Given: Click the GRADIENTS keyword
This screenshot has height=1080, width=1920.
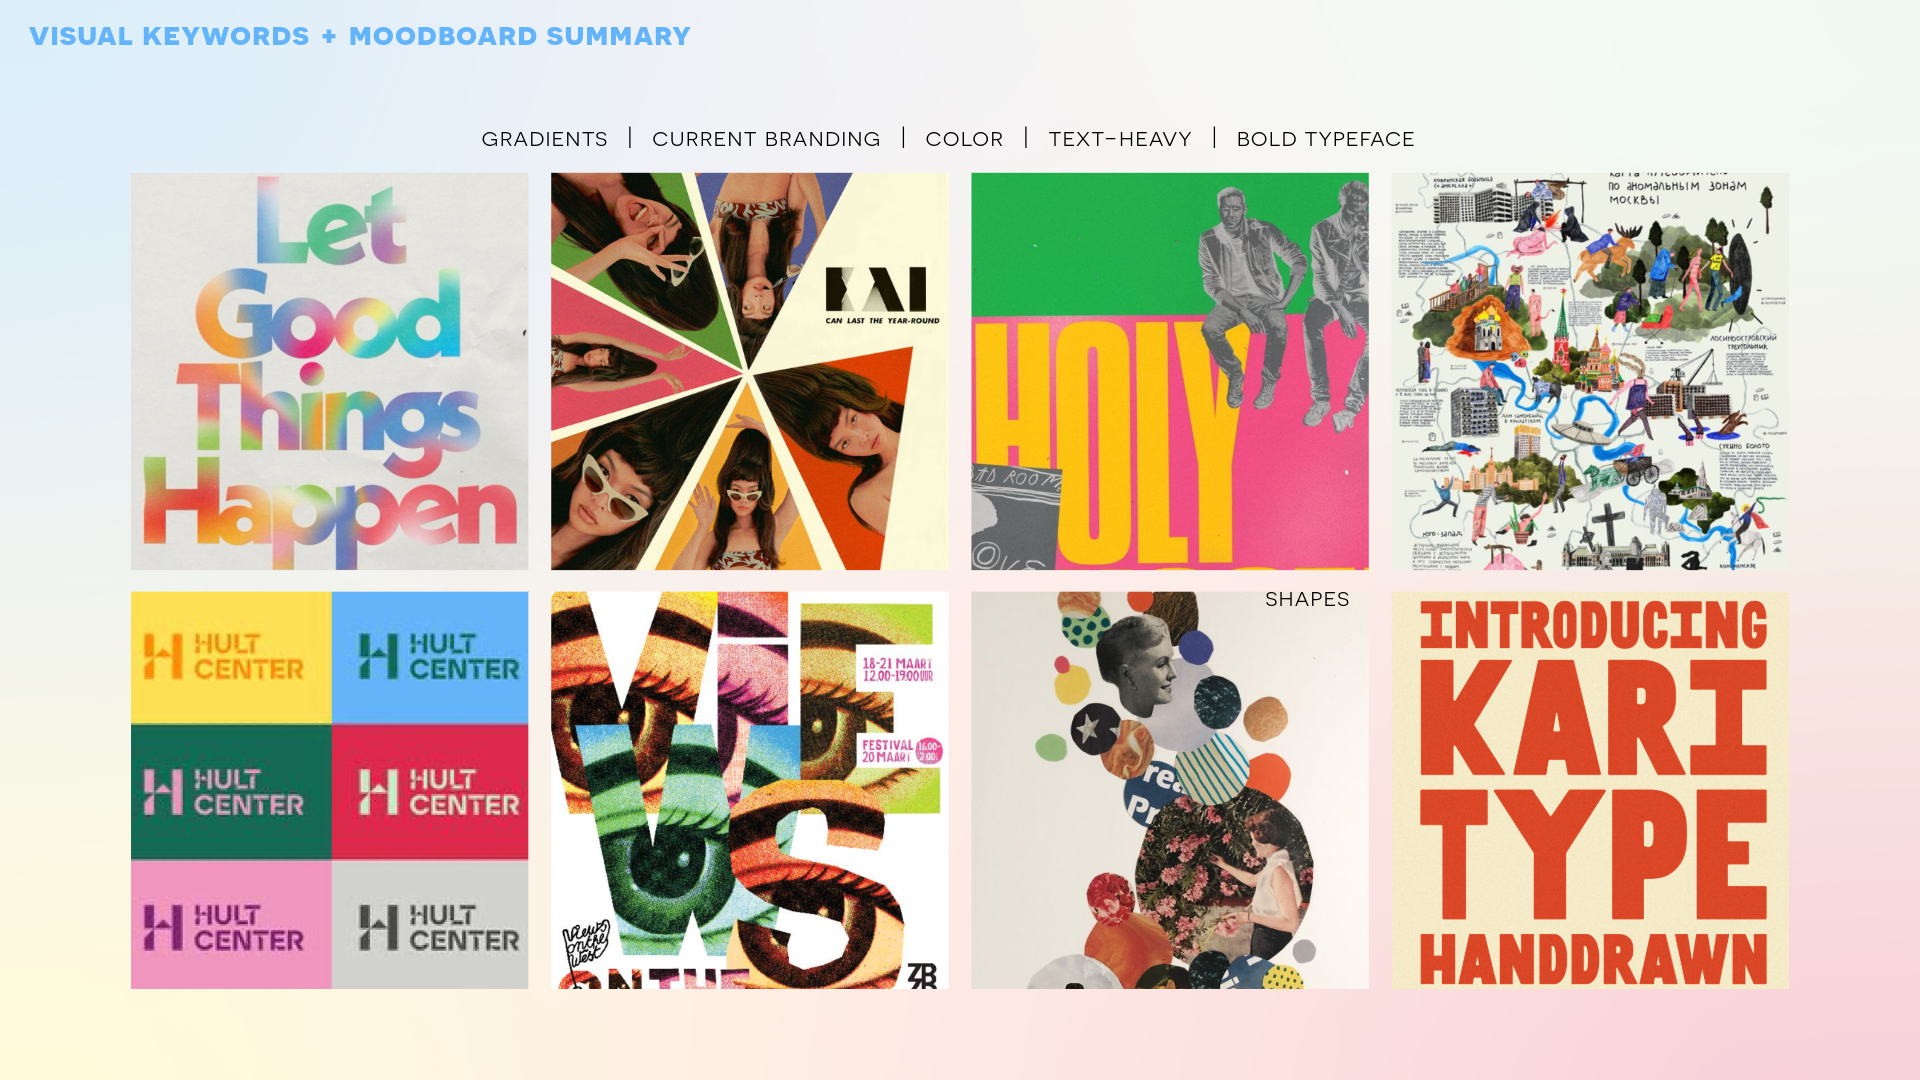Looking at the screenshot, I should click(545, 139).
